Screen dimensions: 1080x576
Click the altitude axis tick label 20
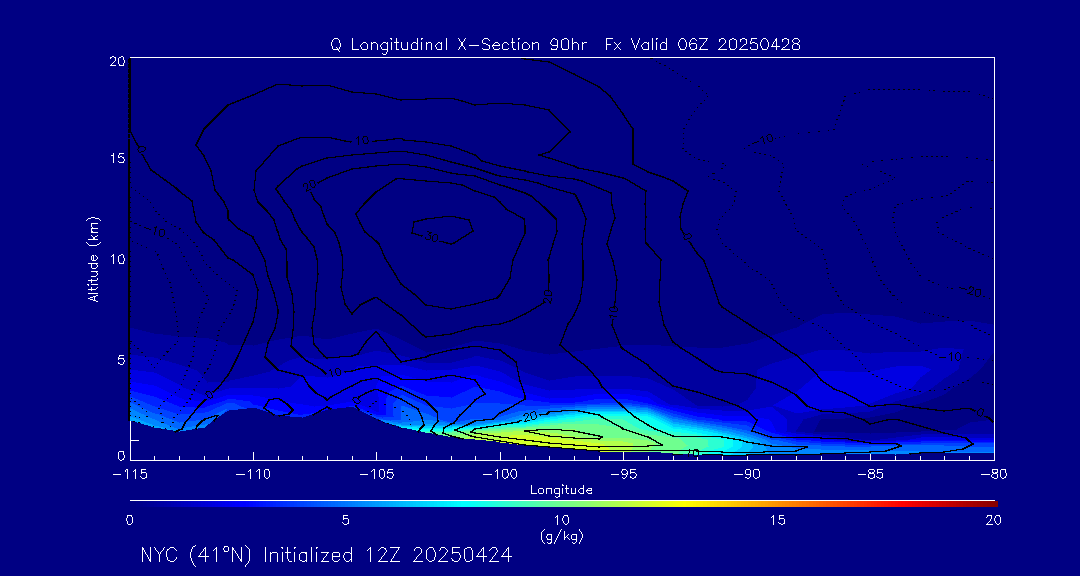pyautogui.click(x=116, y=60)
